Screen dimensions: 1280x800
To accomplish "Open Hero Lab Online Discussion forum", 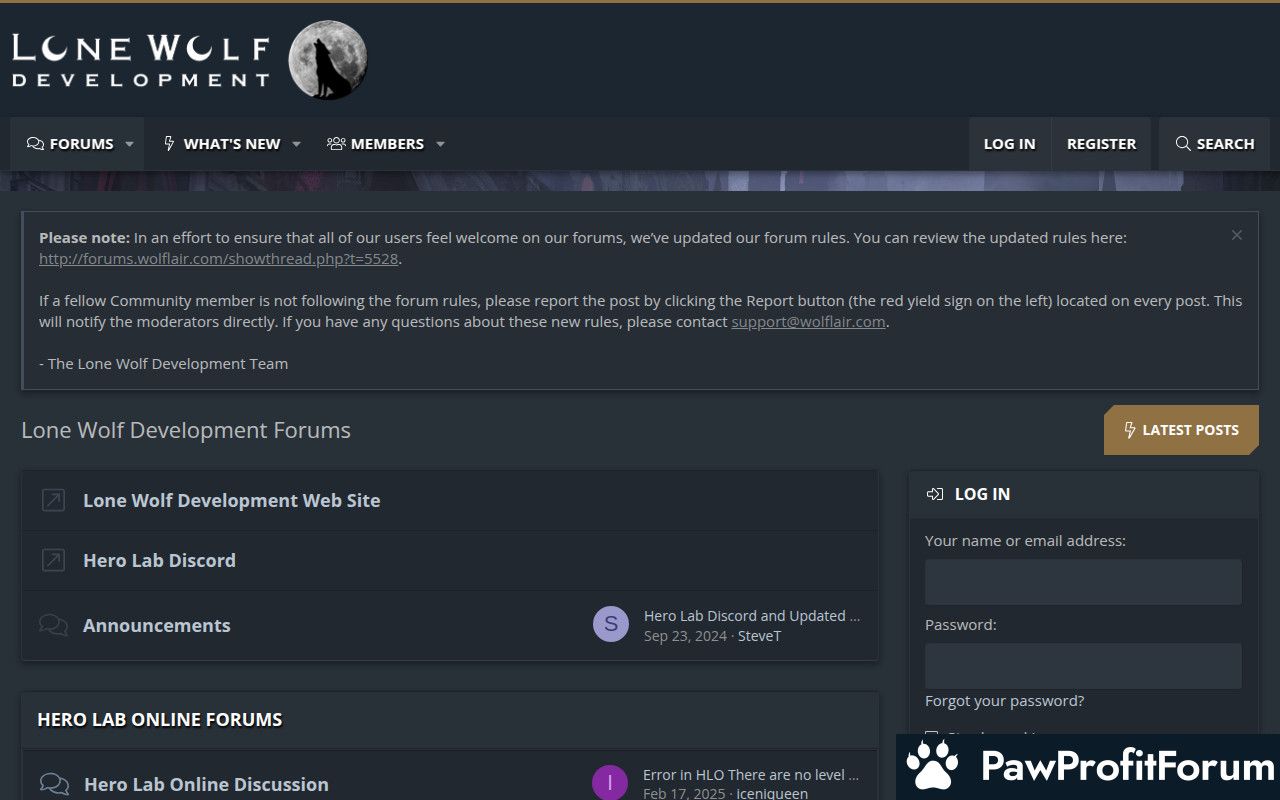I will coord(206,784).
